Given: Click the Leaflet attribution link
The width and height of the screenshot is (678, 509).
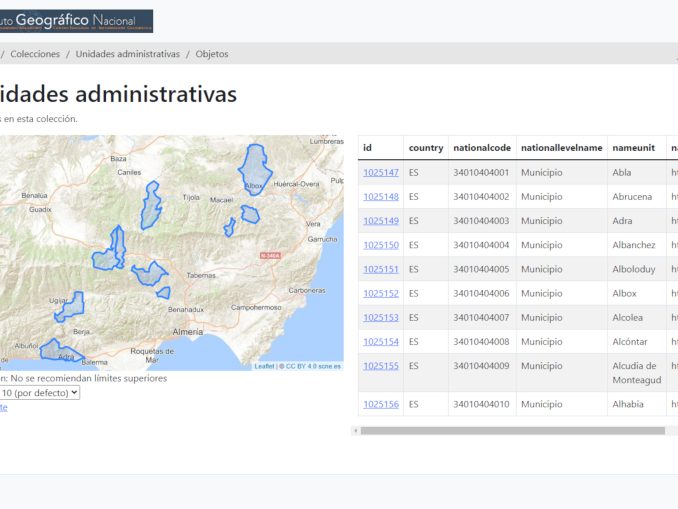Looking at the screenshot, I should (264, 366).
